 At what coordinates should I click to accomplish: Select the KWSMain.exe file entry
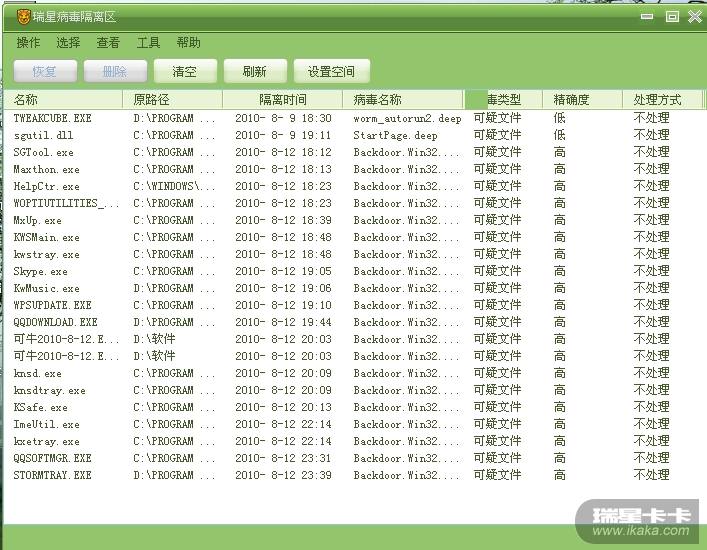tap(46, 237)
